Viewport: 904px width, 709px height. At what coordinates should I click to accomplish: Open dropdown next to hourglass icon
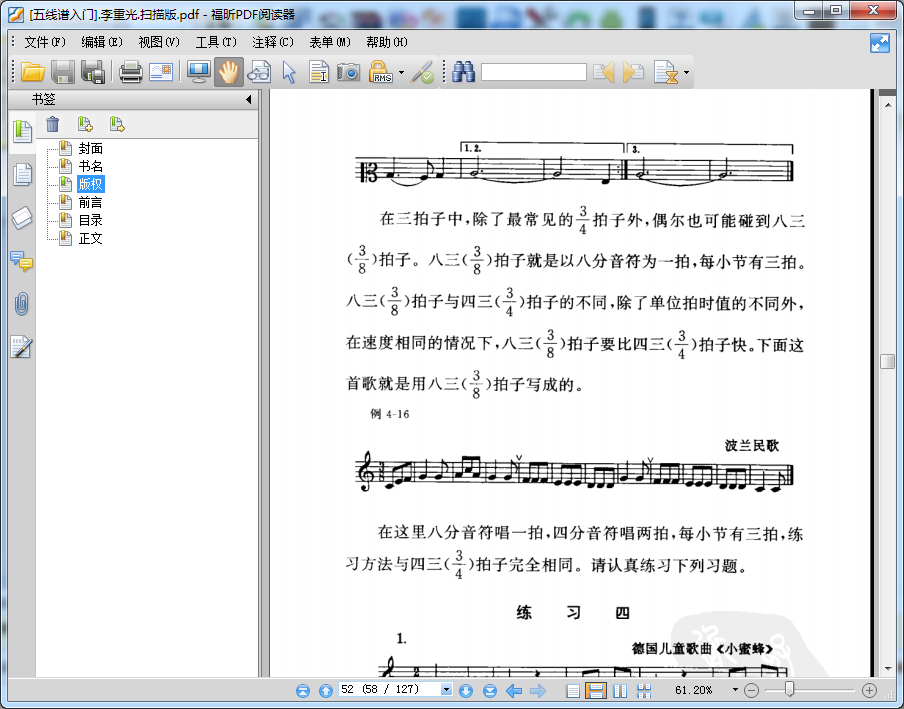point(686,73)
